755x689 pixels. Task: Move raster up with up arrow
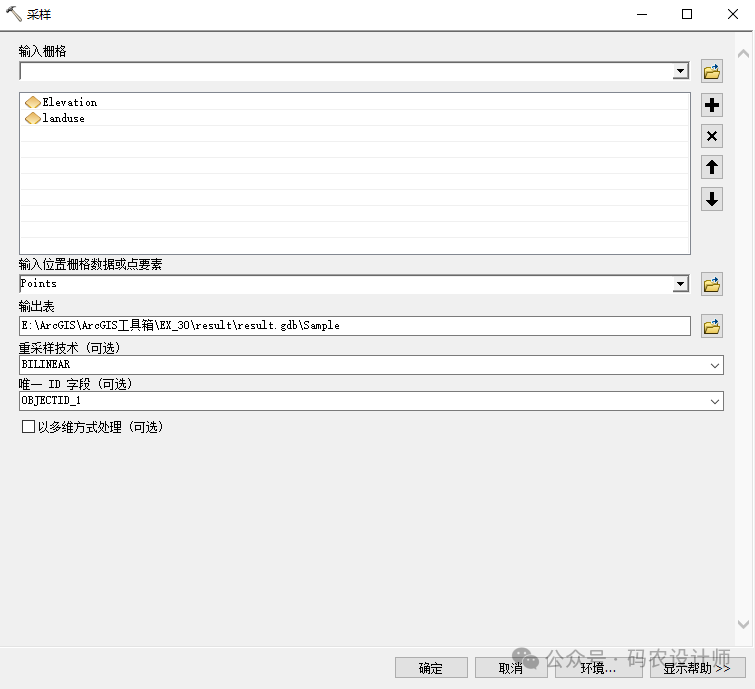pyautogui.click(x=712, y=167)
